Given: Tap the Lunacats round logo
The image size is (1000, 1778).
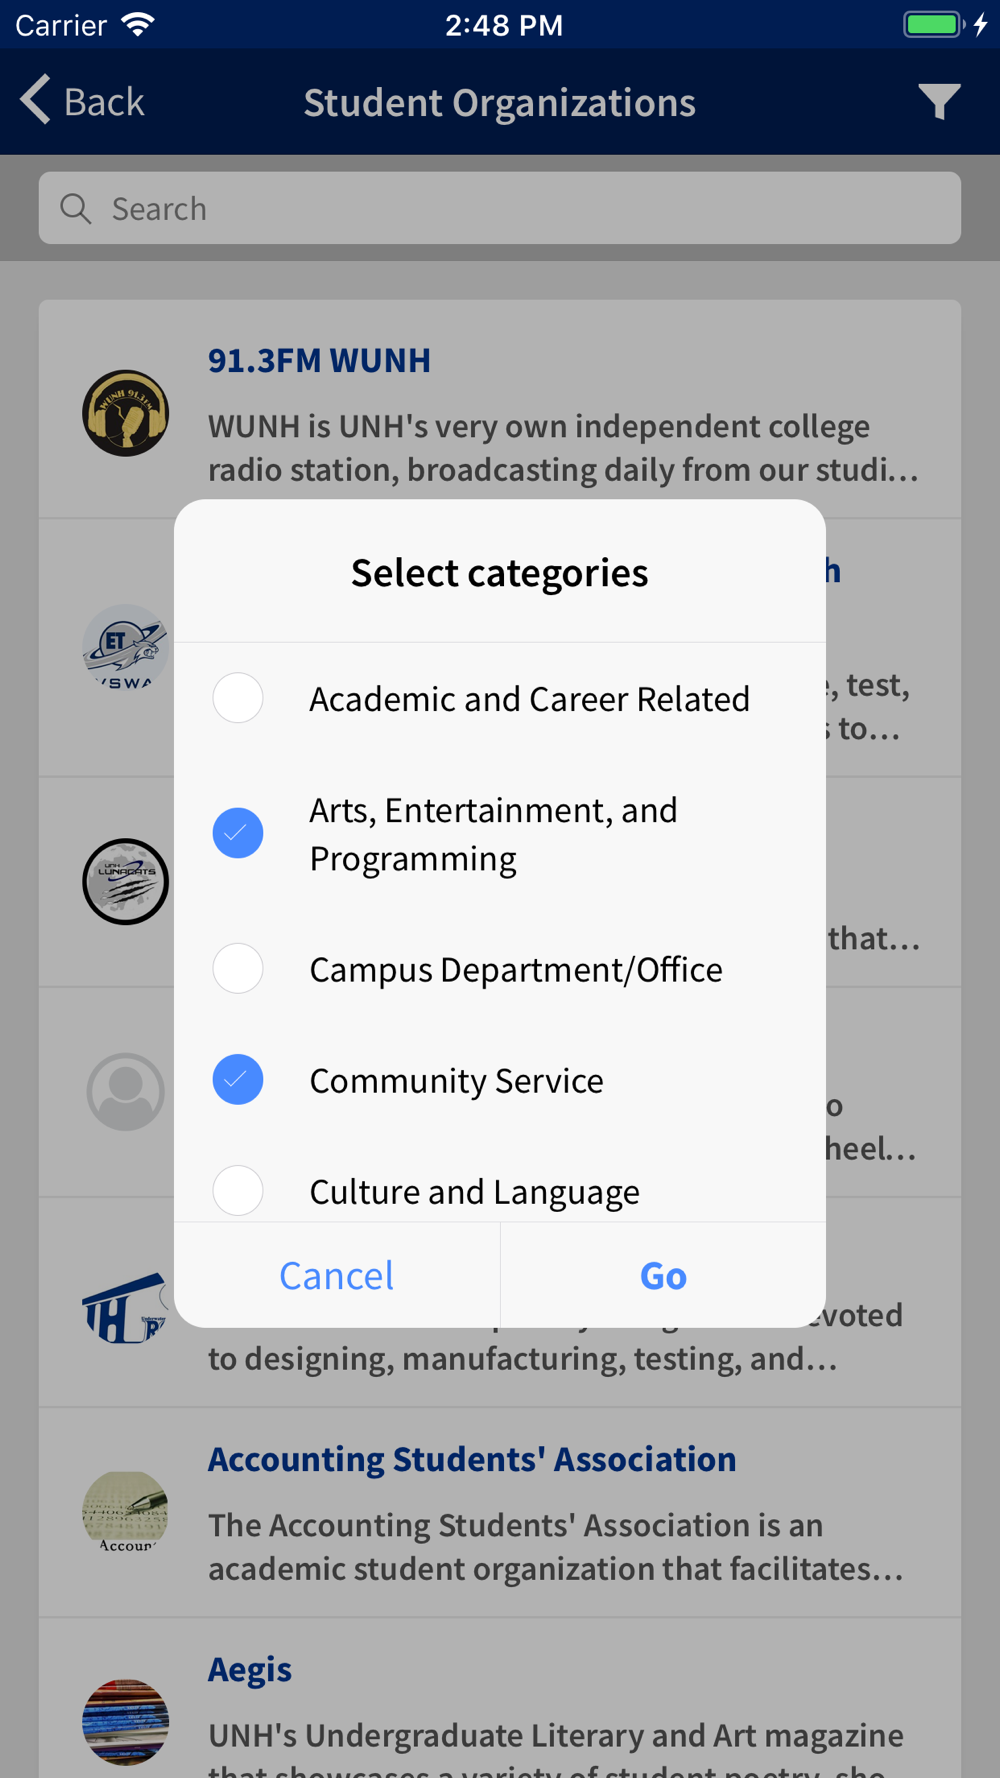Looking at the screenshot, I should point(125,881).
